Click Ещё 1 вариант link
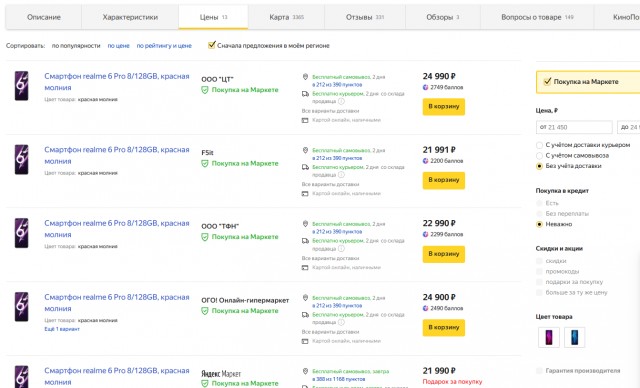The height and width of the screenshot is (388, 640). pos(62,329)
